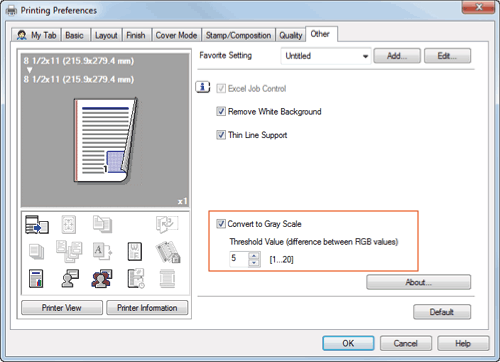Image resolution: width=500 pixels, height=362 pixels.
Task: Click the single user authentication icon
Action: click(x=70, y=278)
